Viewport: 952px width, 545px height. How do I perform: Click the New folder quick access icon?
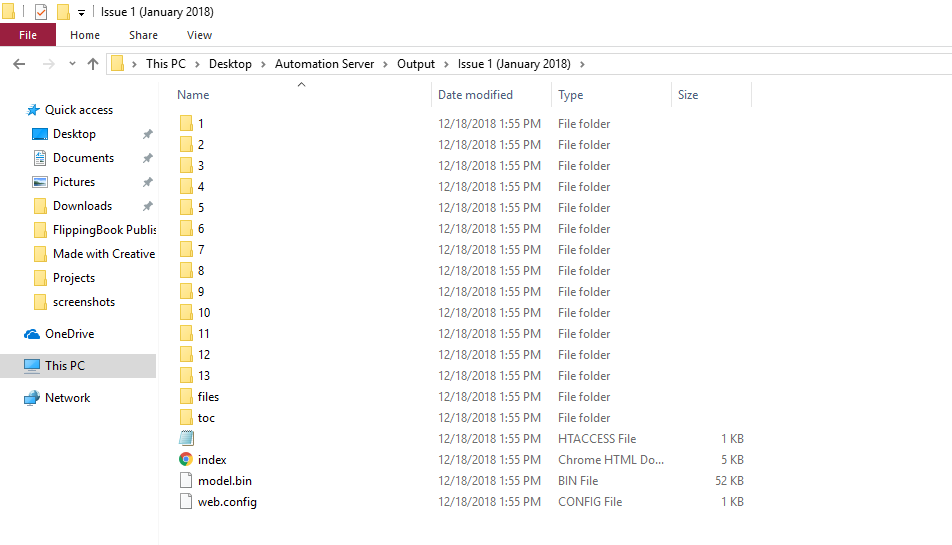63,12
